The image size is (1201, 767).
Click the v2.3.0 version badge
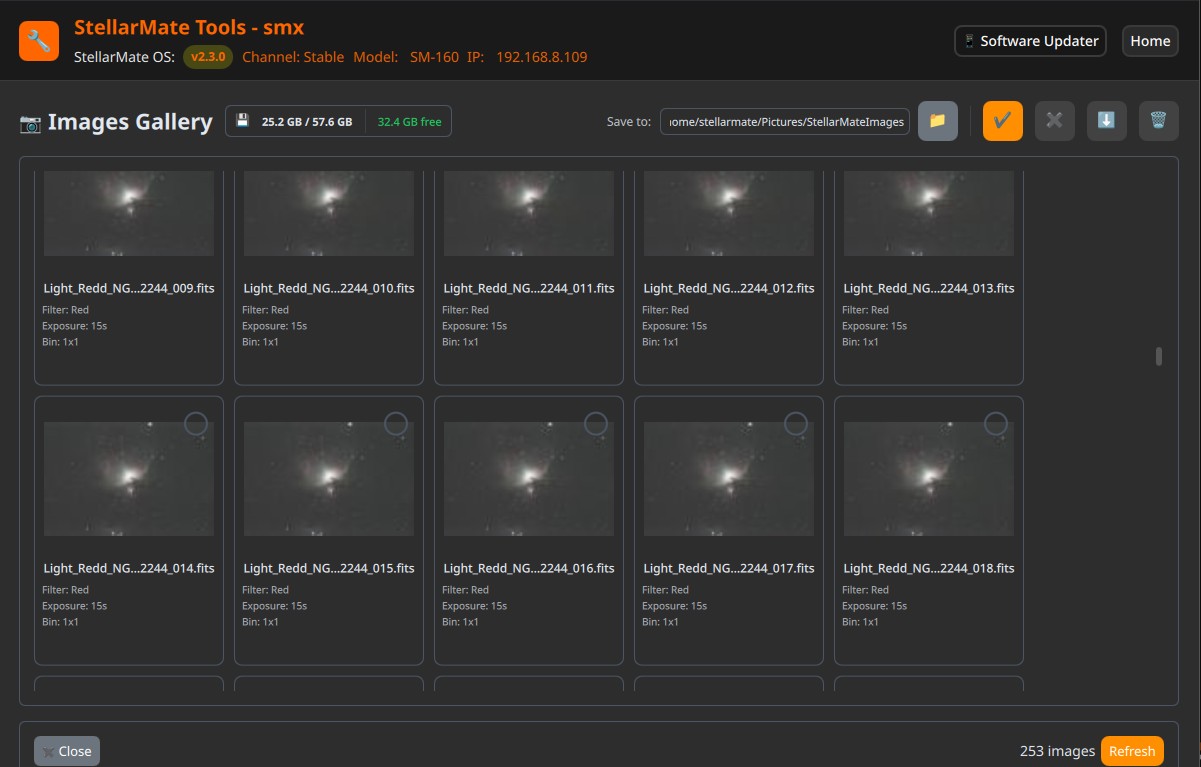208,57
